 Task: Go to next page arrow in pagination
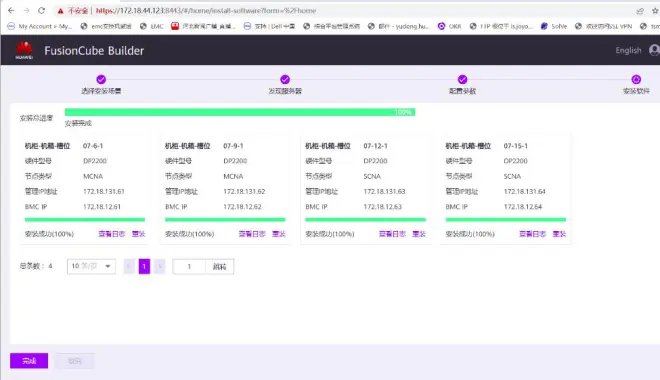click(160, 266)
